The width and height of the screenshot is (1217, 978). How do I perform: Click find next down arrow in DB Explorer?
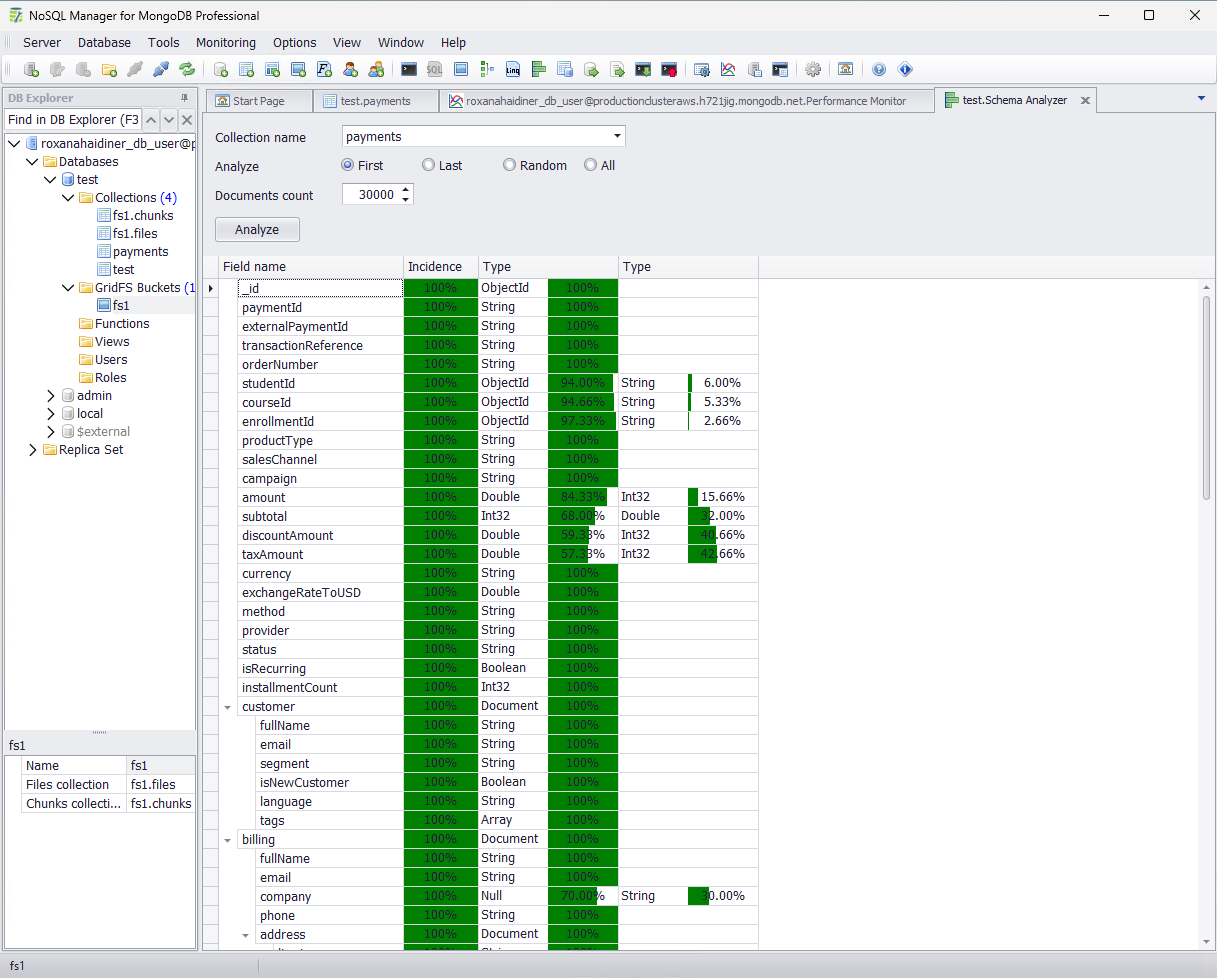(169, 119)
